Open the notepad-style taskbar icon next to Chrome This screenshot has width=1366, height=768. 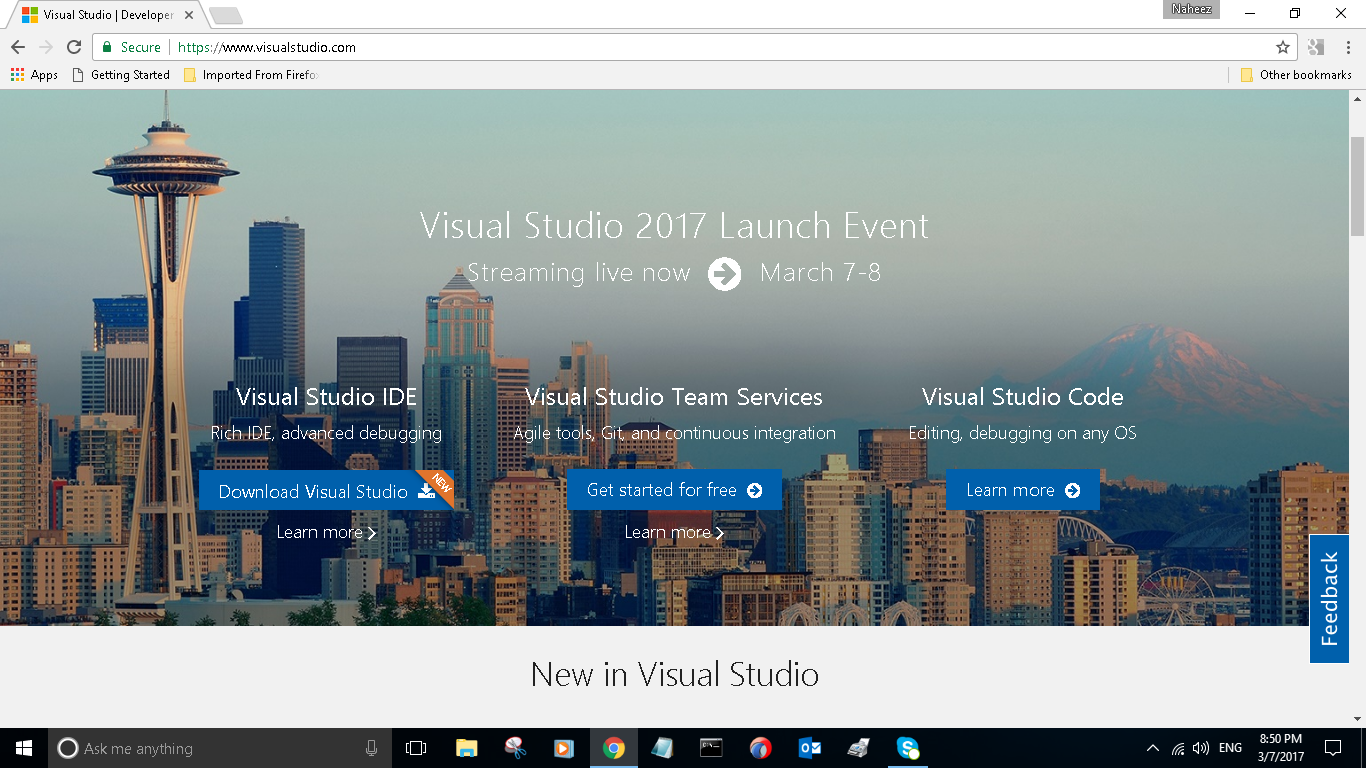[x=662, y=748]
